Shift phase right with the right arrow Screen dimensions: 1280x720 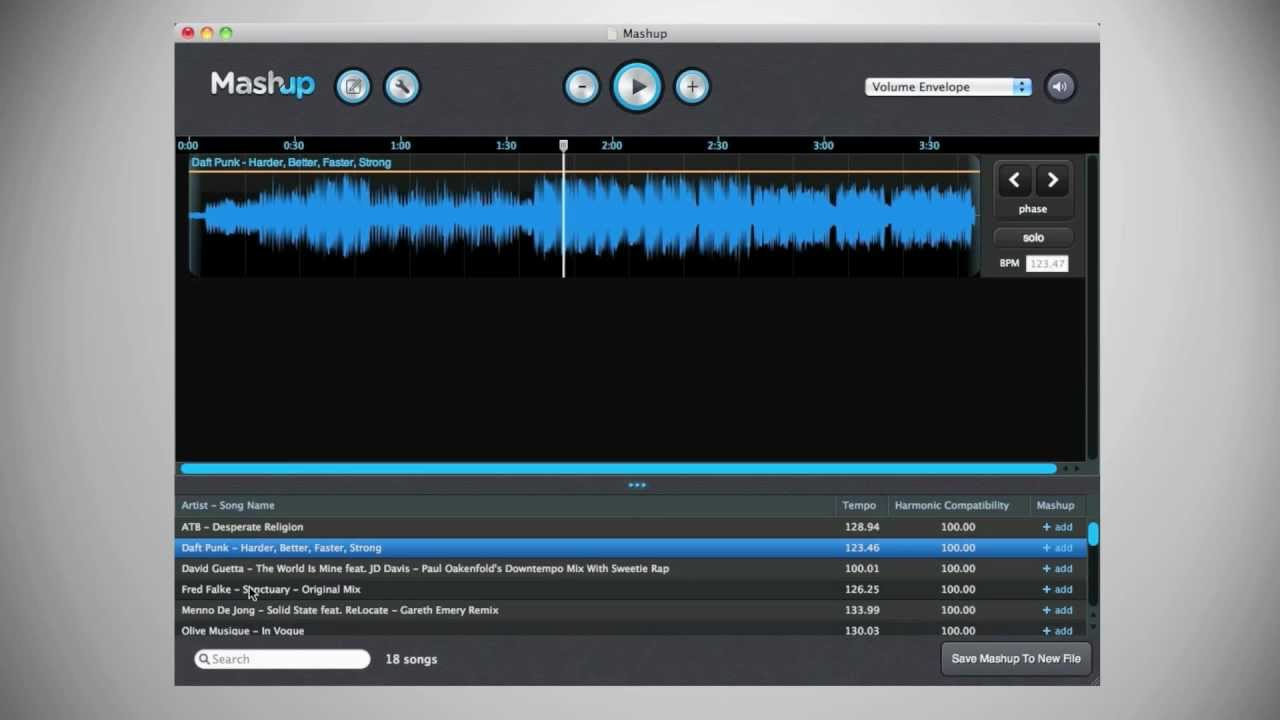tap(1052, 180)
